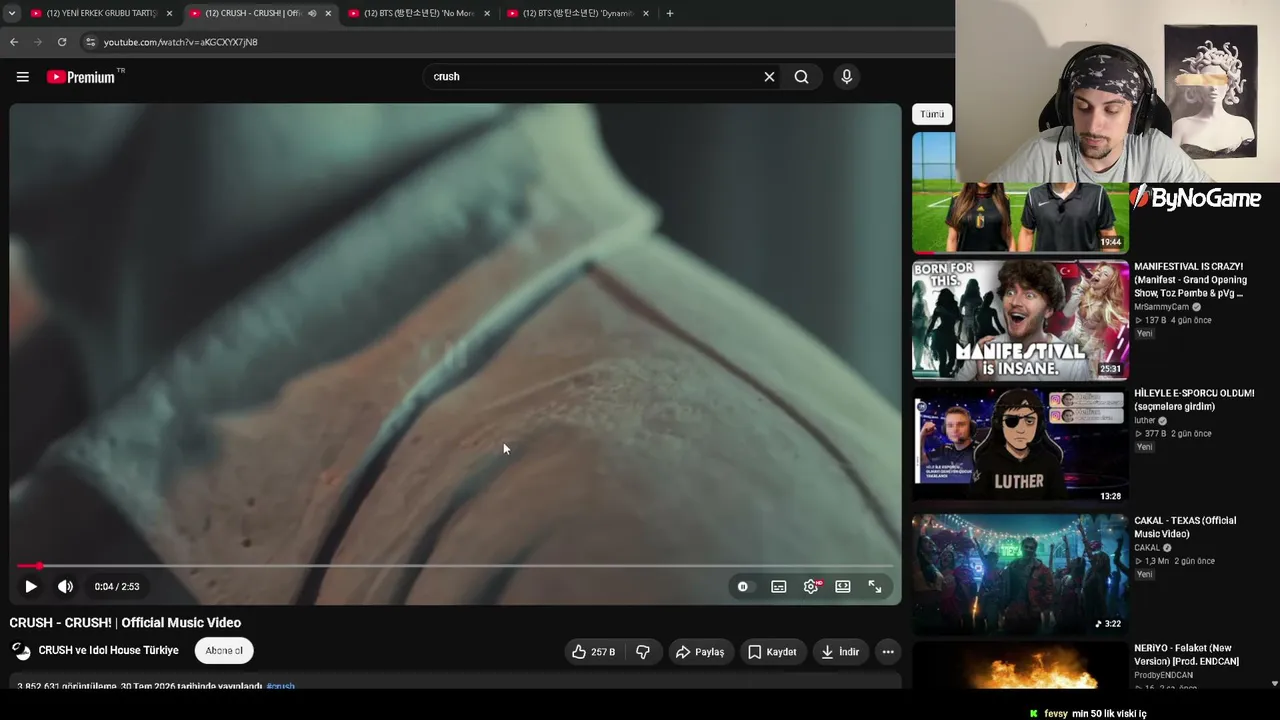Switch the player to theater mode
The width and height of the screenshot is (1280, 720).
(x=843, y=587)
